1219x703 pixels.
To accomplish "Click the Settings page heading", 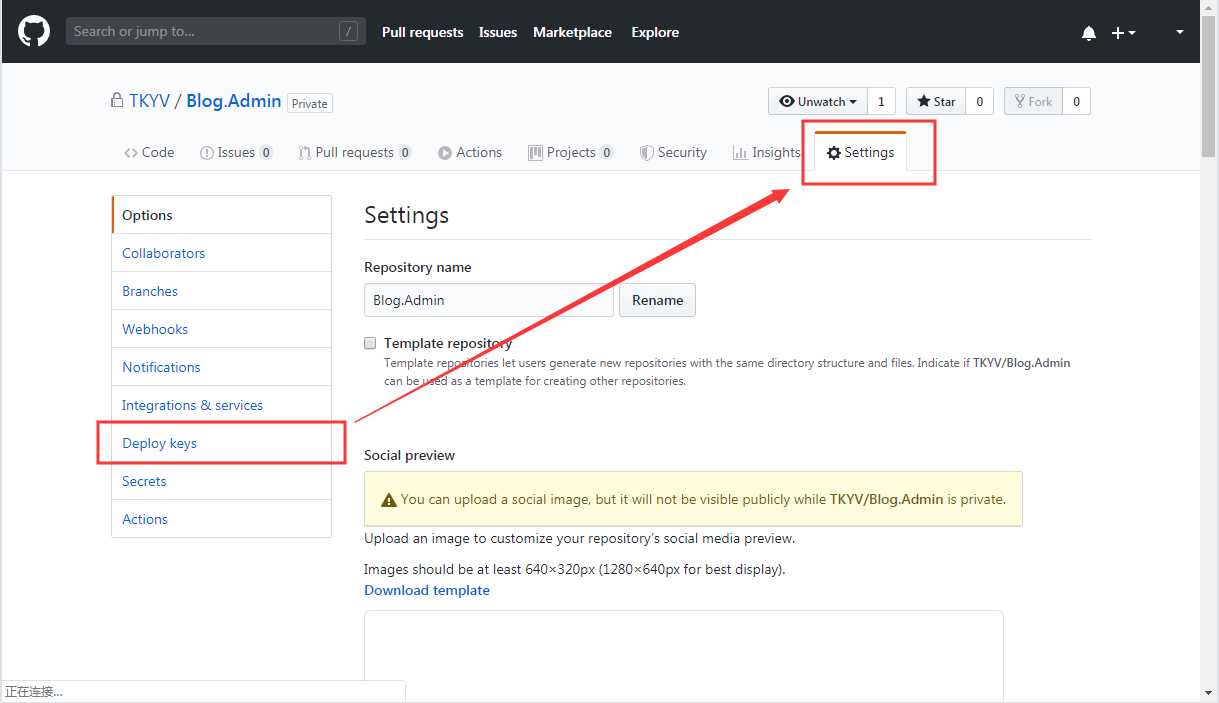I will (406, 215).
